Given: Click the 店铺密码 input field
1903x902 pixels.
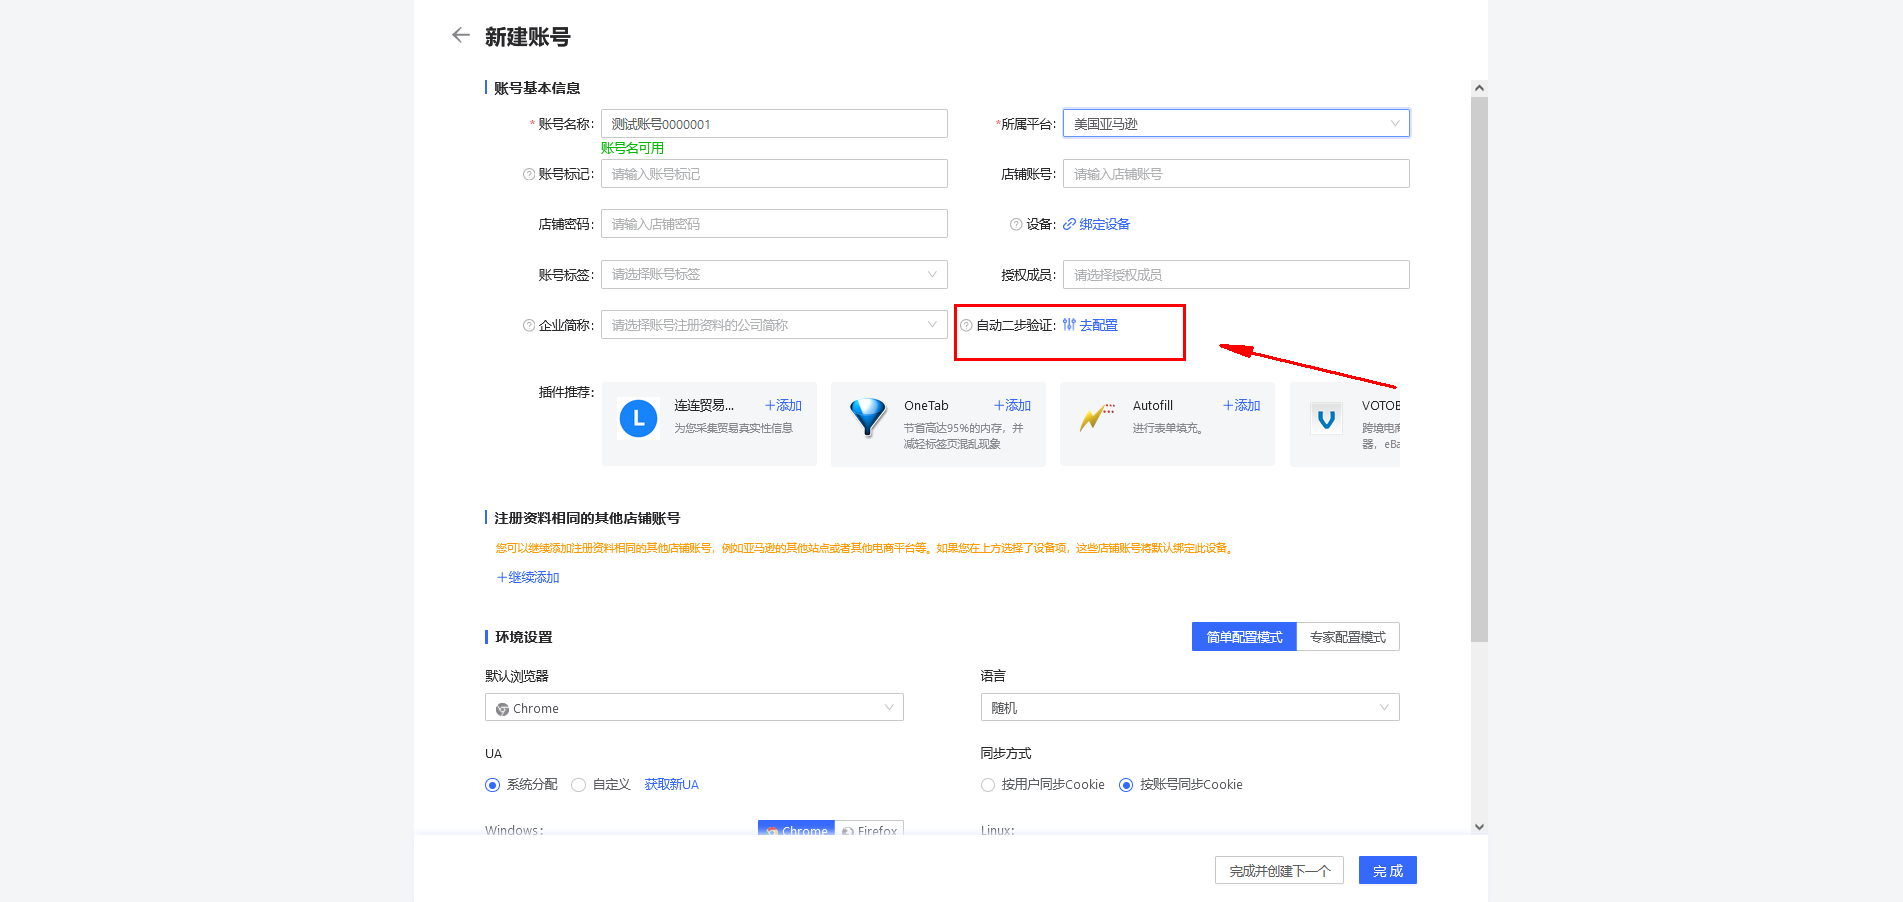Looking at the screenshot, I should [773, 224].
